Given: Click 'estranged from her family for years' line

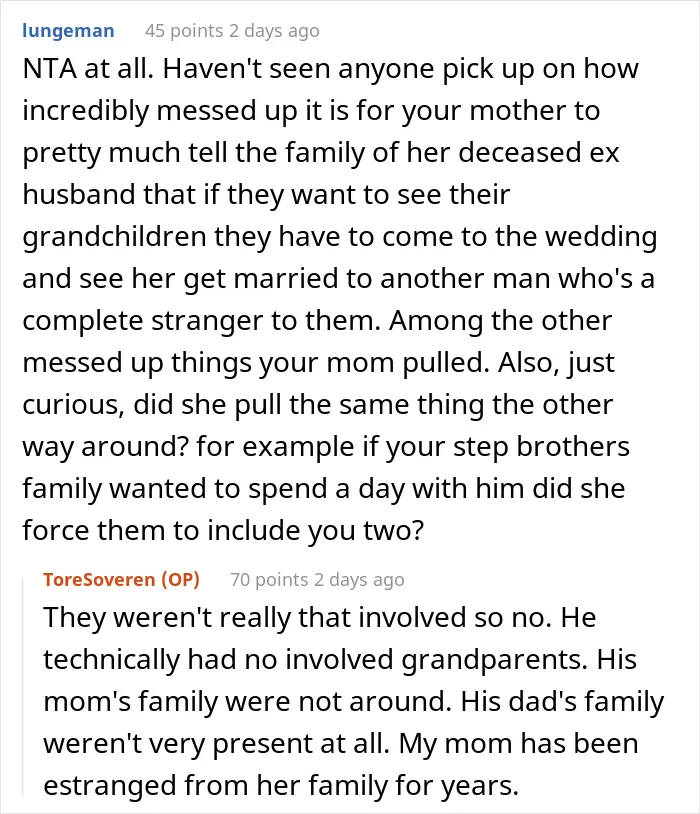Looking at the screenshot, I should (x=281, y=786).
